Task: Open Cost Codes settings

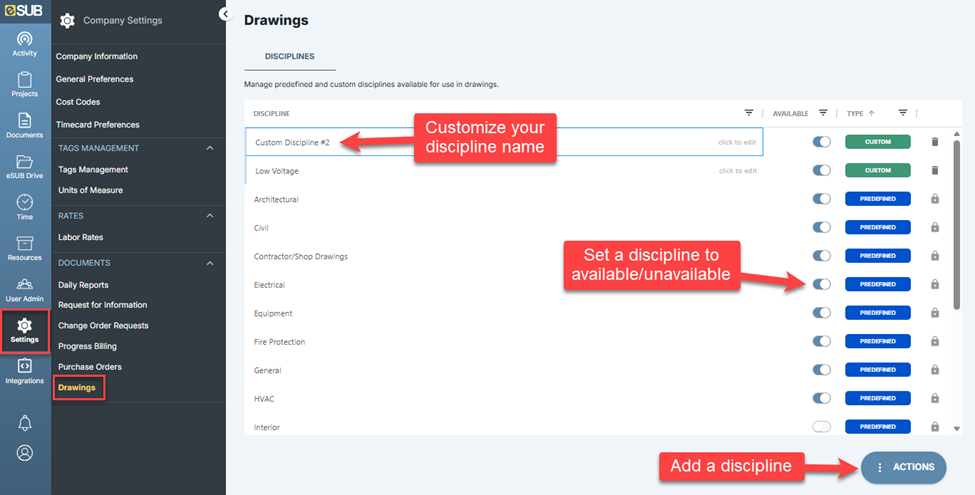Action: (78, 102)
